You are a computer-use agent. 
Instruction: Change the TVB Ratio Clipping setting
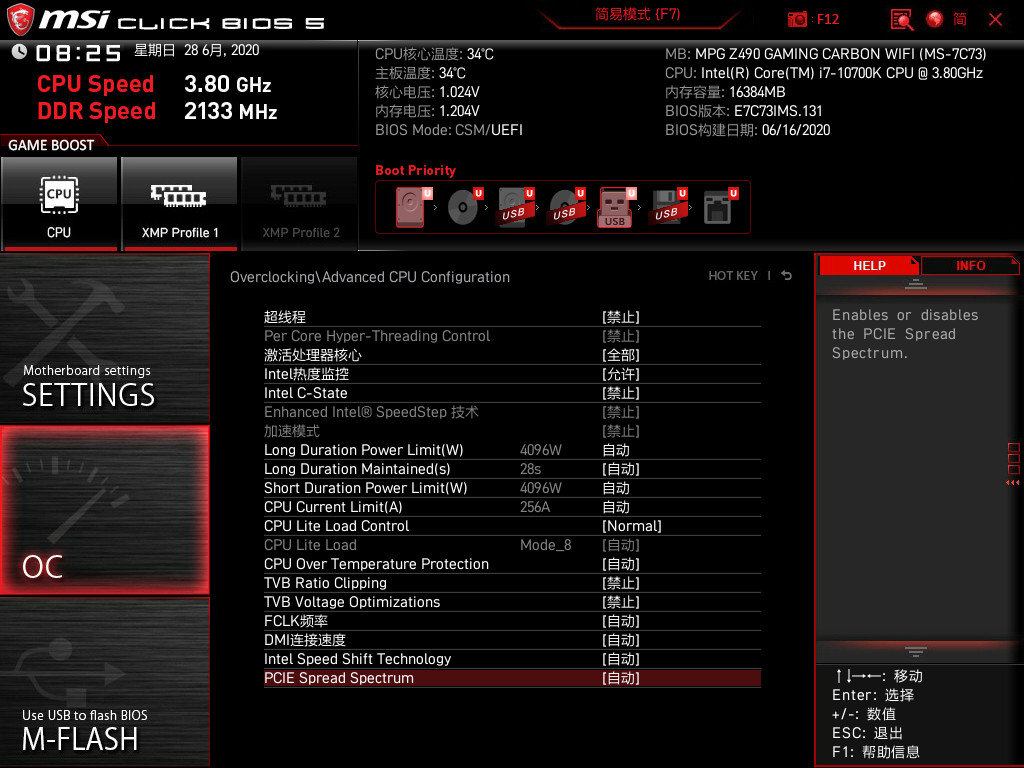tap(512, 583)
